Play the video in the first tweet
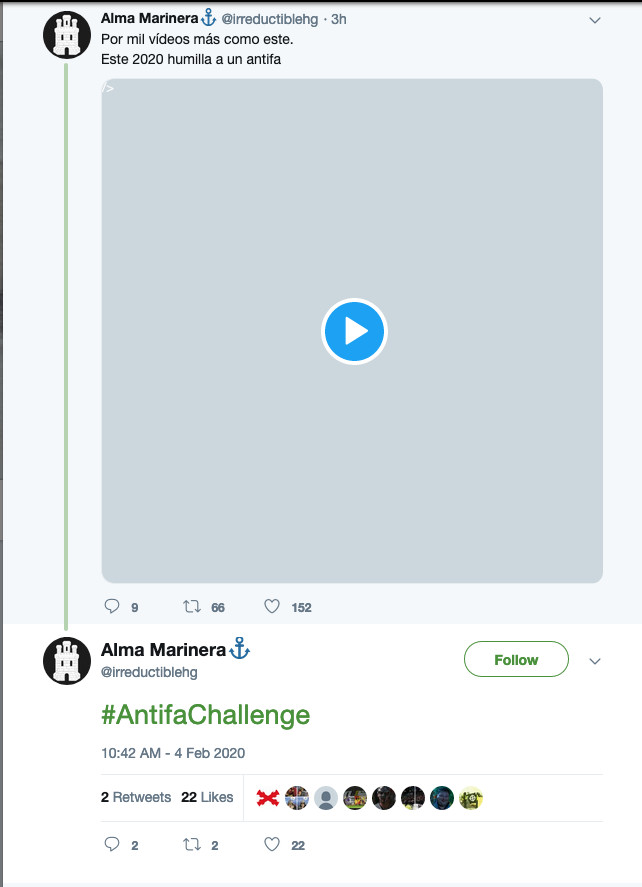The width and height of the screenshot is (642, 887). coord(354,331)
